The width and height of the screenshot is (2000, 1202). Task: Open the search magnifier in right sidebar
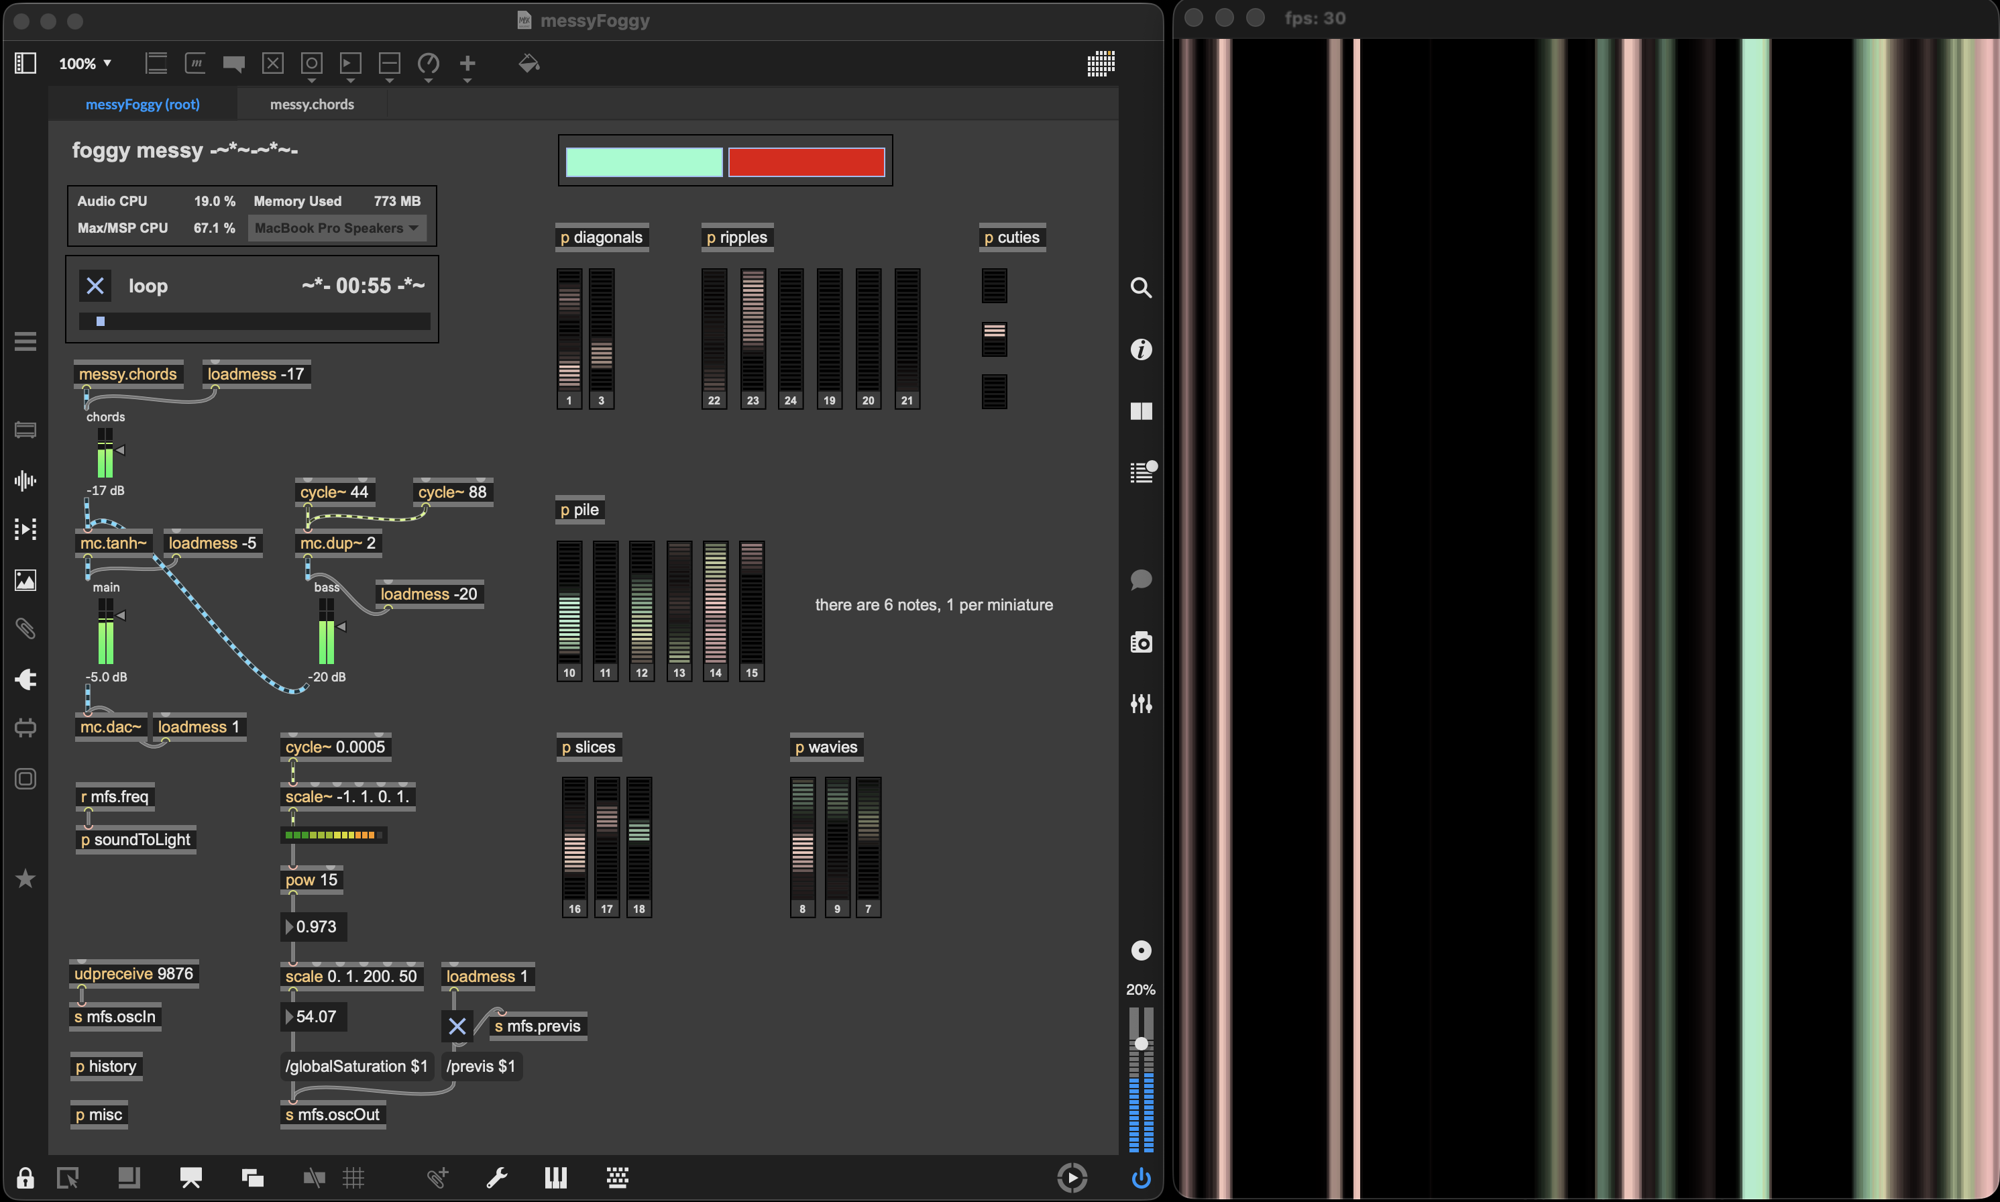click(1141, 288)
